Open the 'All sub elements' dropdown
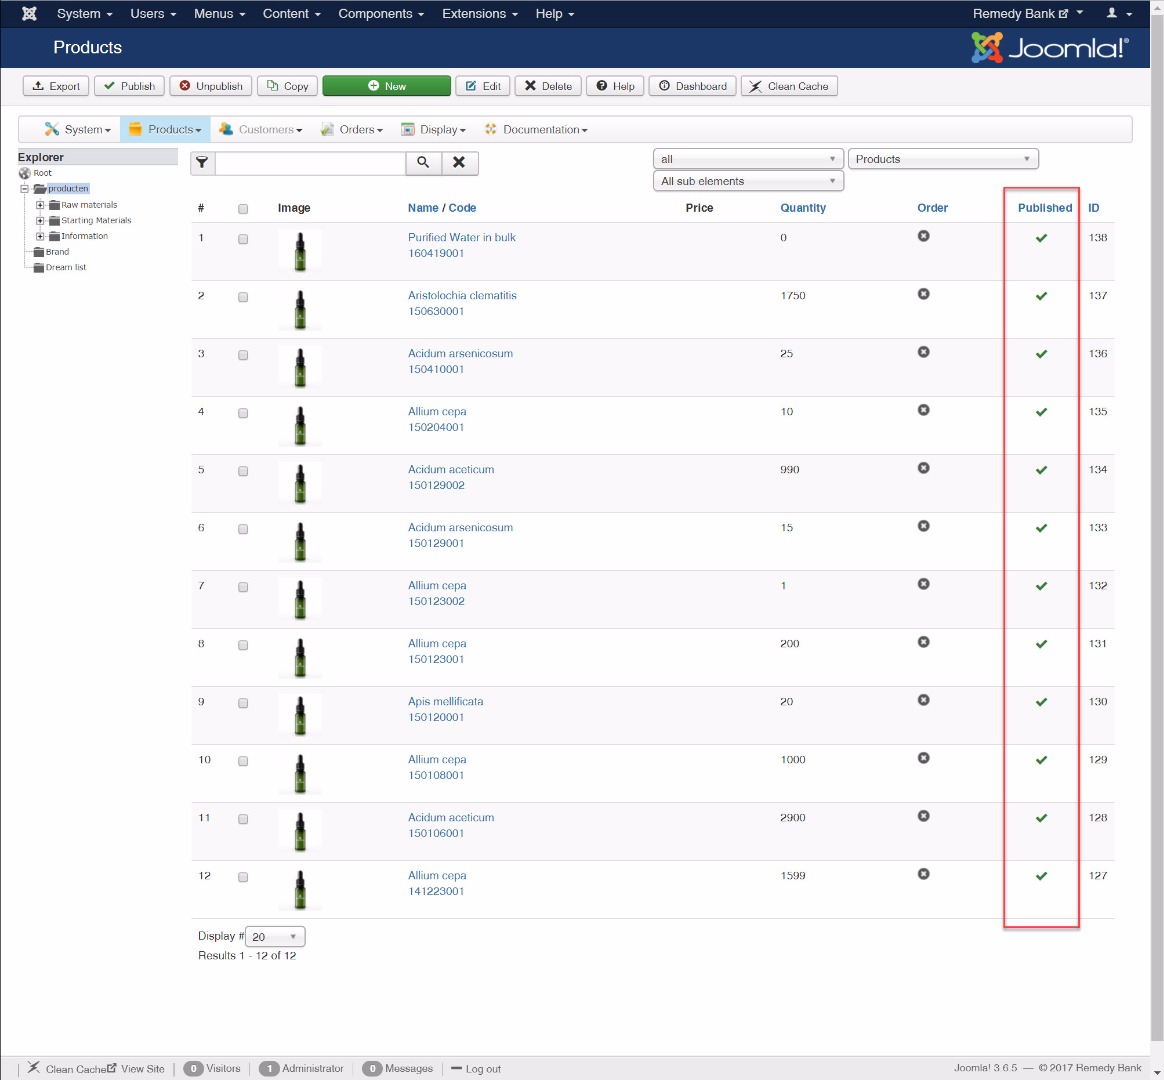Viewport: 1164px width, 1080px height. point(747,181)
